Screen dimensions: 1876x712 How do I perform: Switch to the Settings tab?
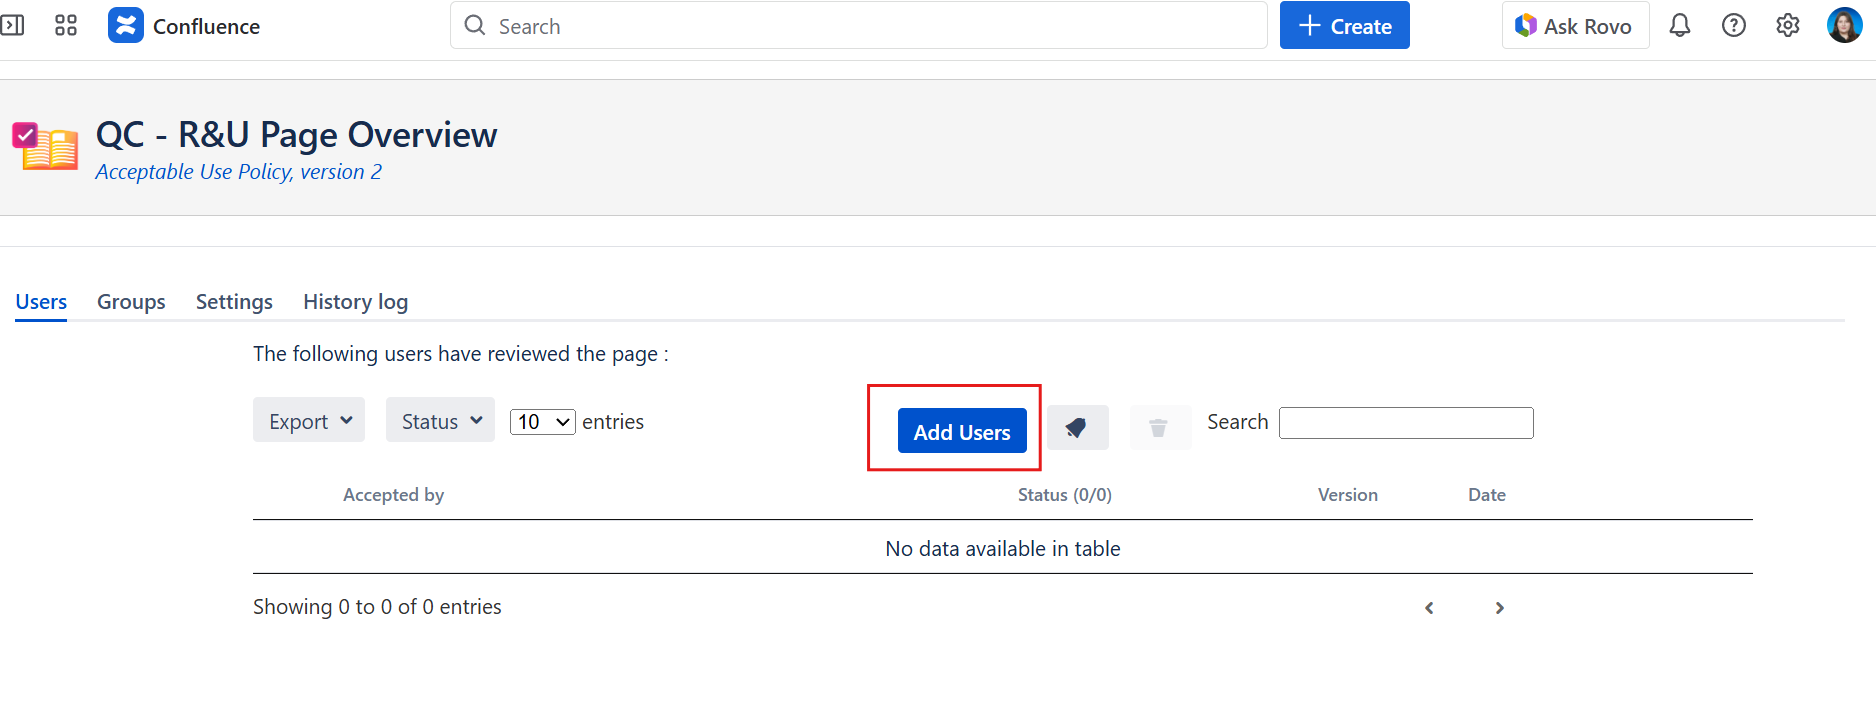(234, 302)
